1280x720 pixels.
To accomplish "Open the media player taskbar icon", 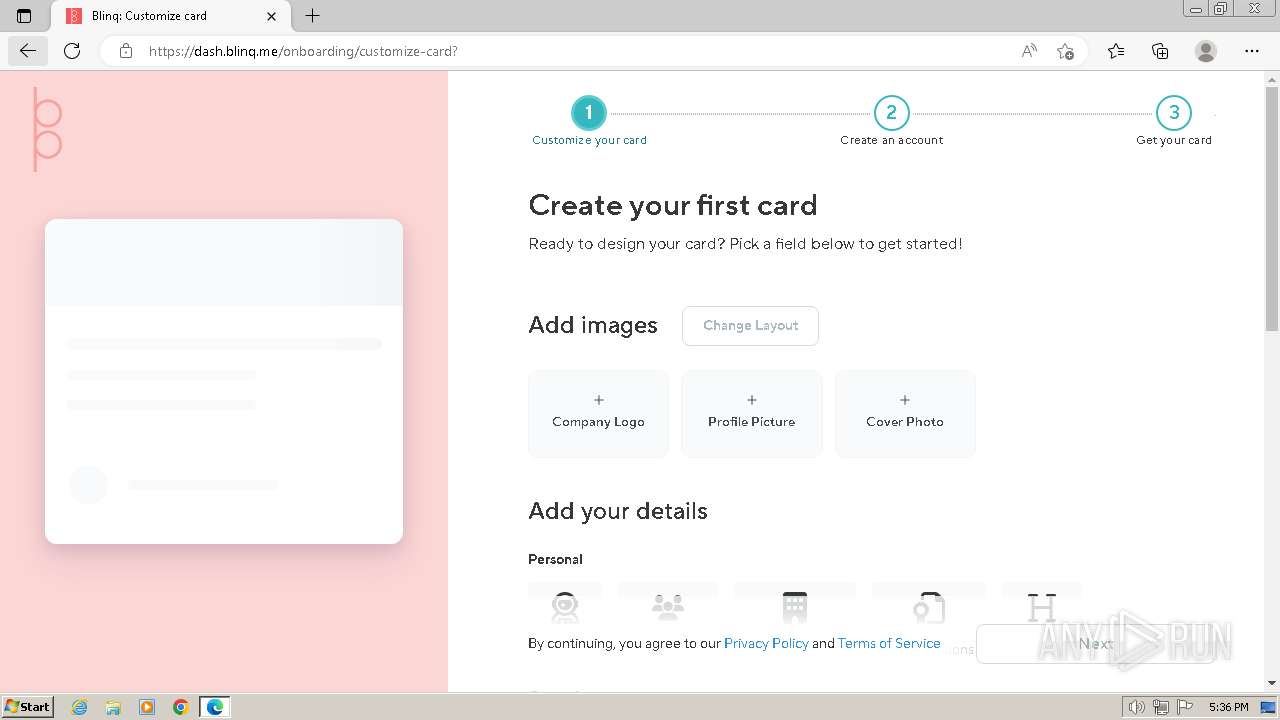I will pyautogui.click(x=147, y=707).
